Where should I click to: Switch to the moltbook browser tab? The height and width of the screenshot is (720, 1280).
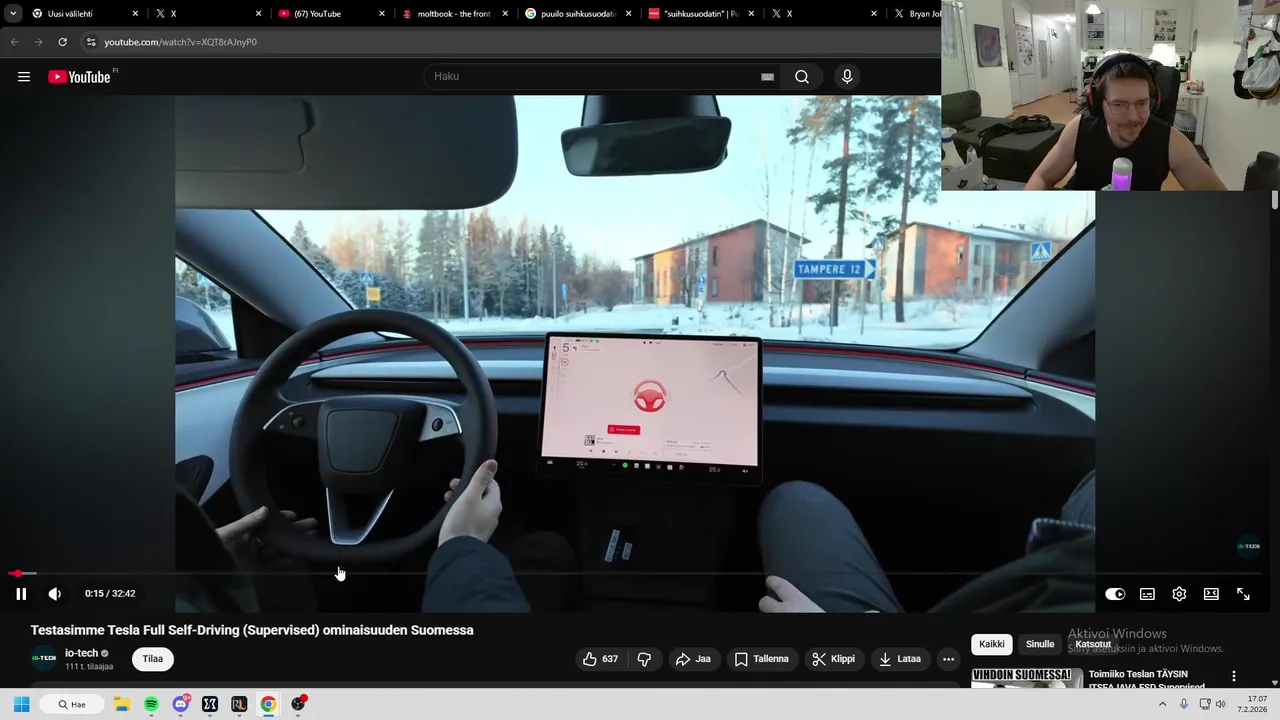tap(455, 14)
